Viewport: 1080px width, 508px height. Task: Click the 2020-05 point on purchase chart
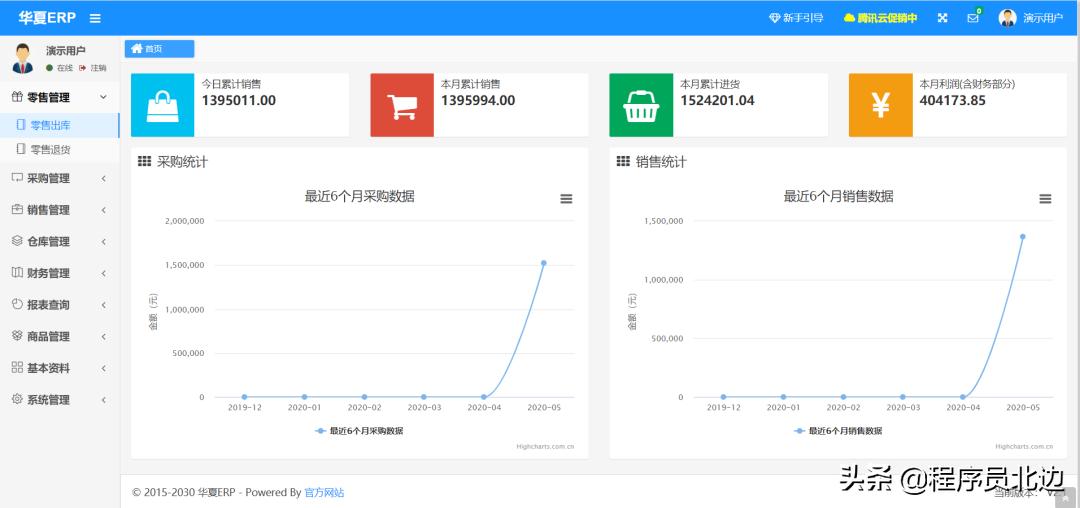point(543,263)
